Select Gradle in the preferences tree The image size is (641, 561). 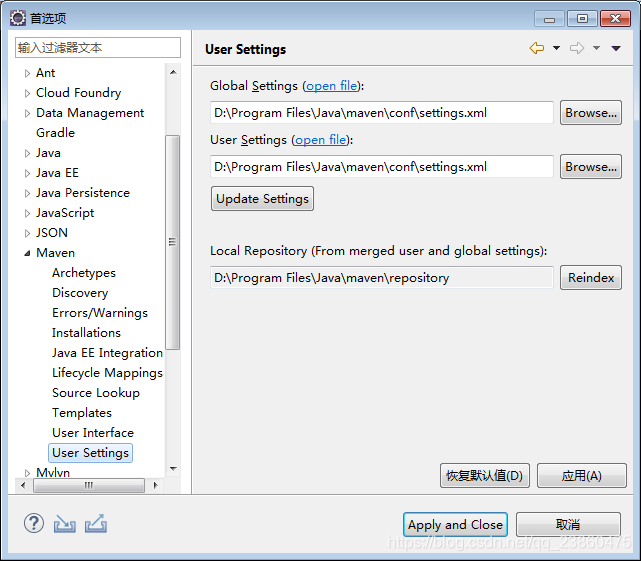pyautogui.click(x=55, y=132)
